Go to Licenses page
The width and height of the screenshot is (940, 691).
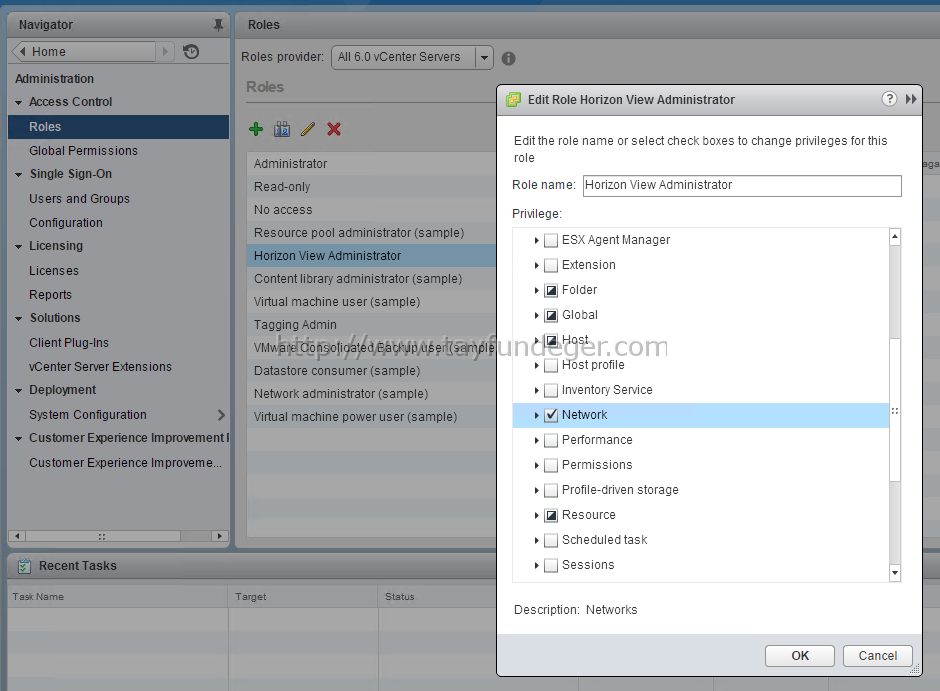(x=54, y=270)
